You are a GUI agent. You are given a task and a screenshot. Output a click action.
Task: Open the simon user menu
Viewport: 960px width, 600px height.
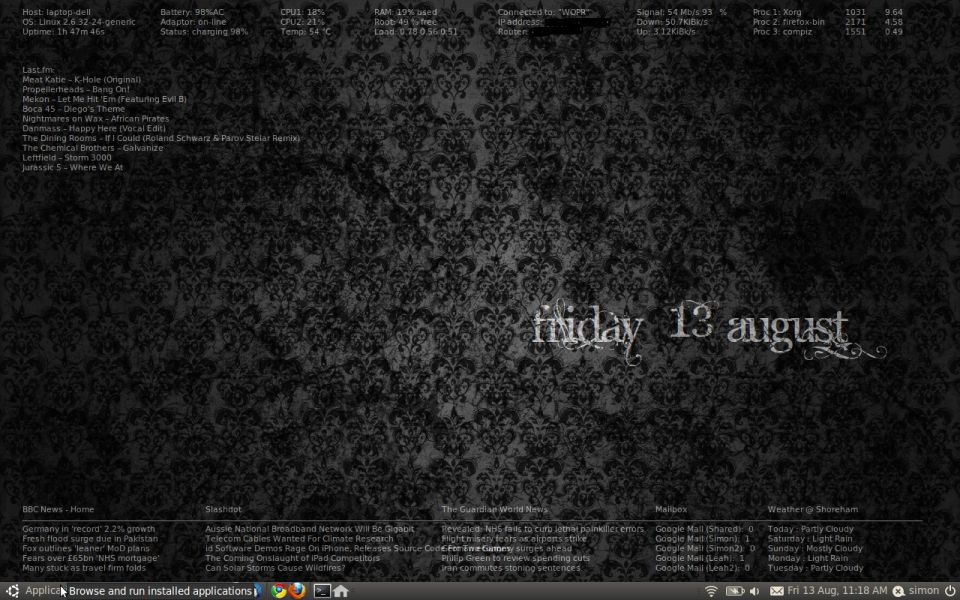coord(923,591)
